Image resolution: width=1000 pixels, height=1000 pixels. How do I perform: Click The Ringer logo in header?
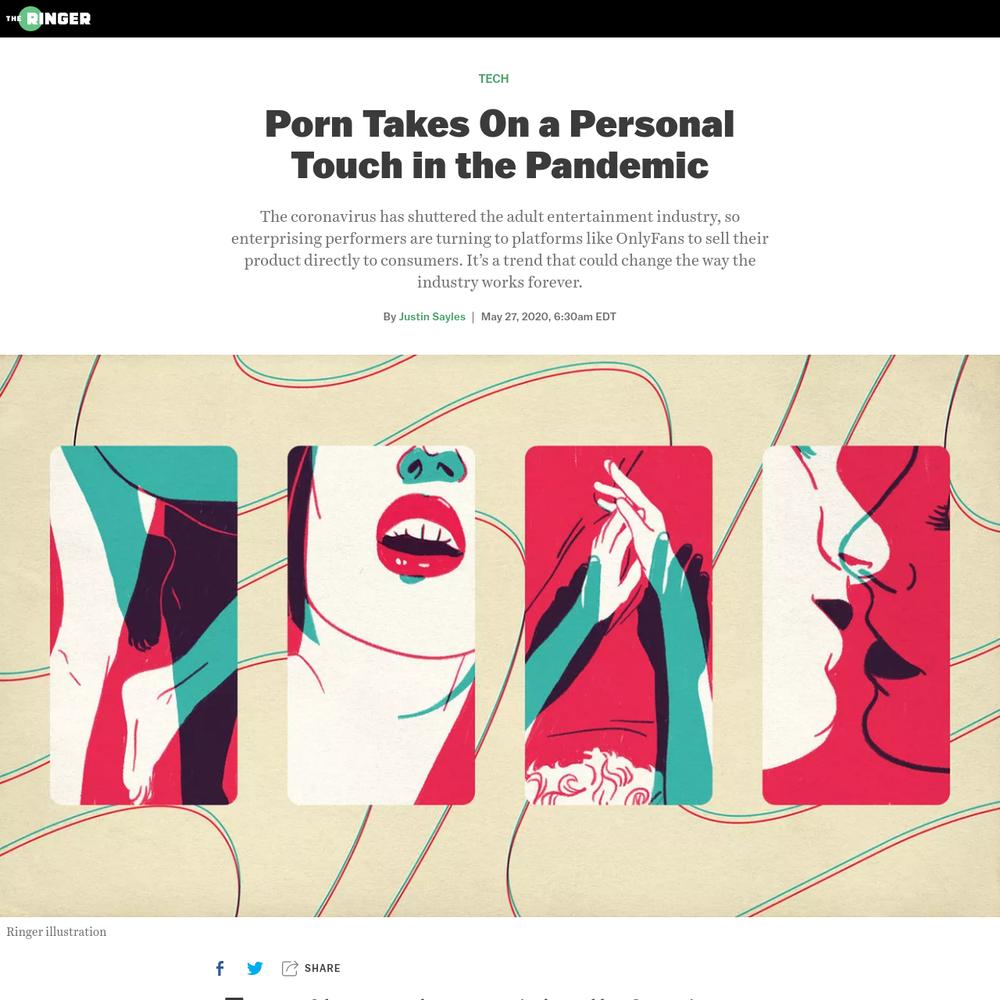pos(48,18)
